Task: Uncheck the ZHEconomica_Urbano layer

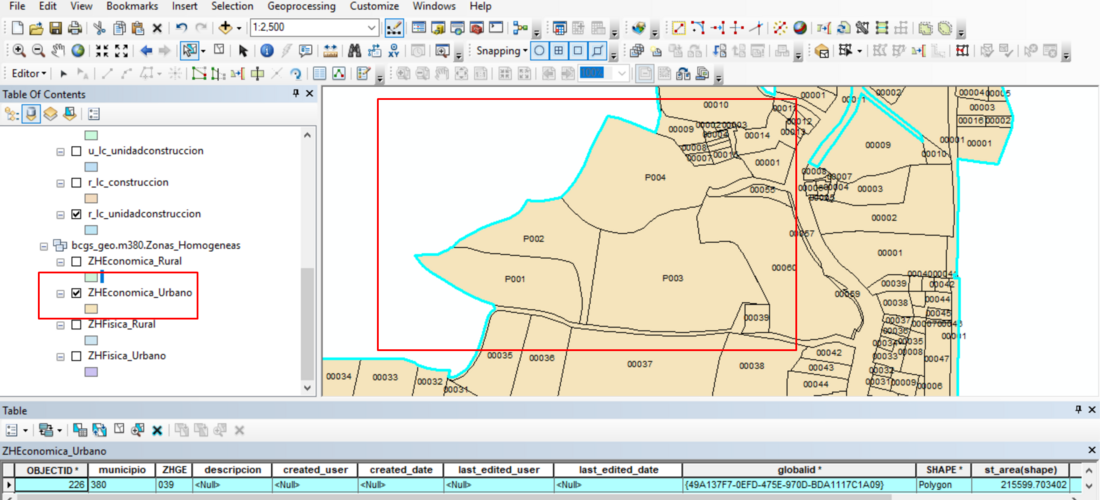Action: (77, 293)
